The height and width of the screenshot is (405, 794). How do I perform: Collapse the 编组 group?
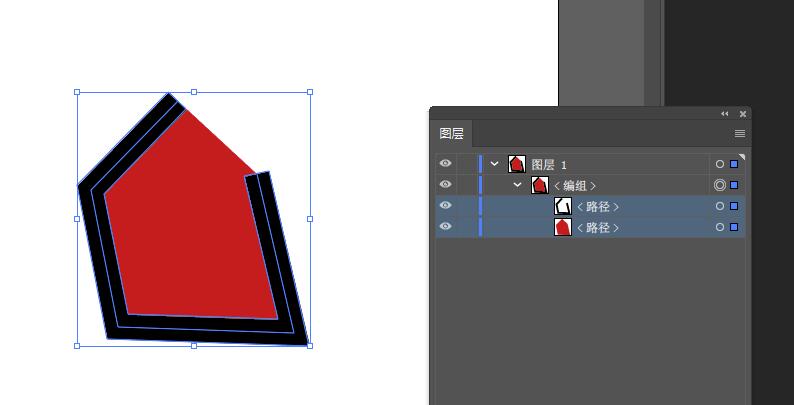pos(517,185)
